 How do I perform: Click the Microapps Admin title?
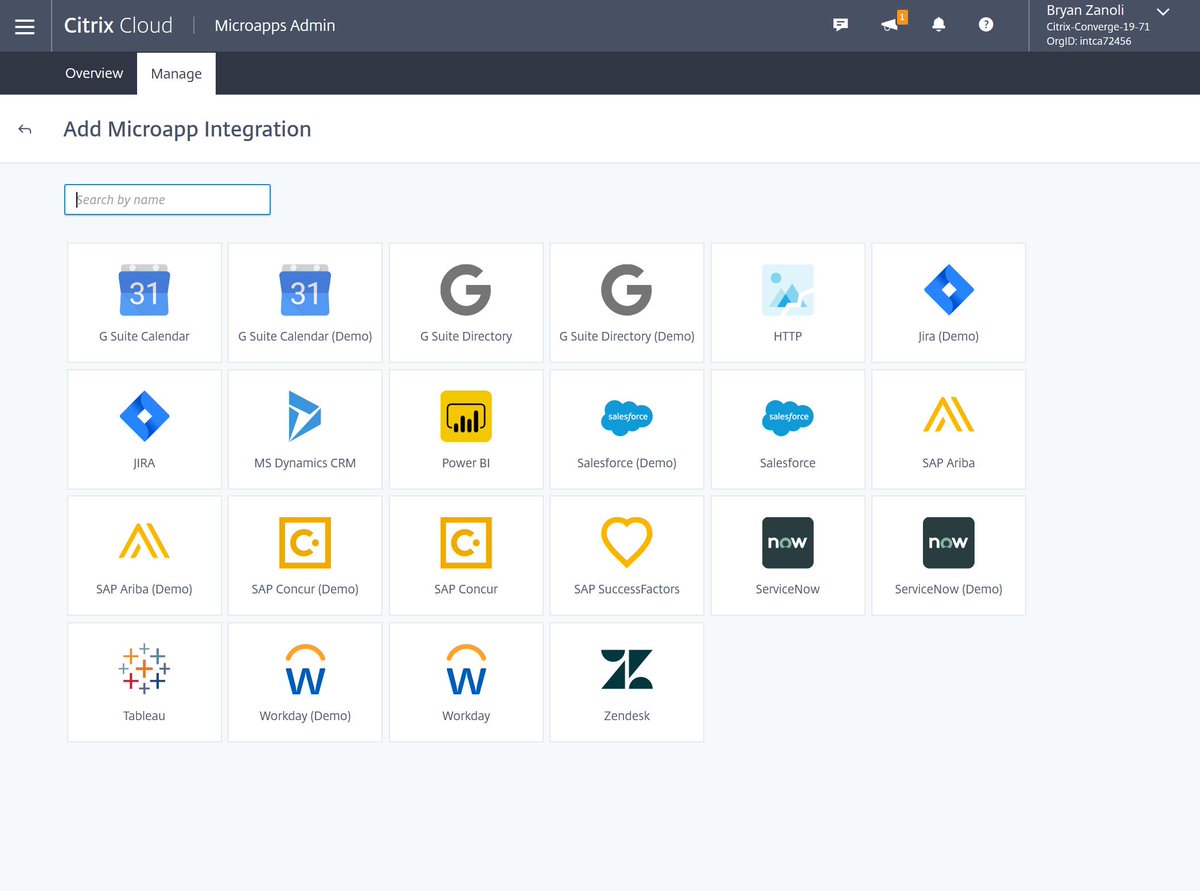point(275,25)
